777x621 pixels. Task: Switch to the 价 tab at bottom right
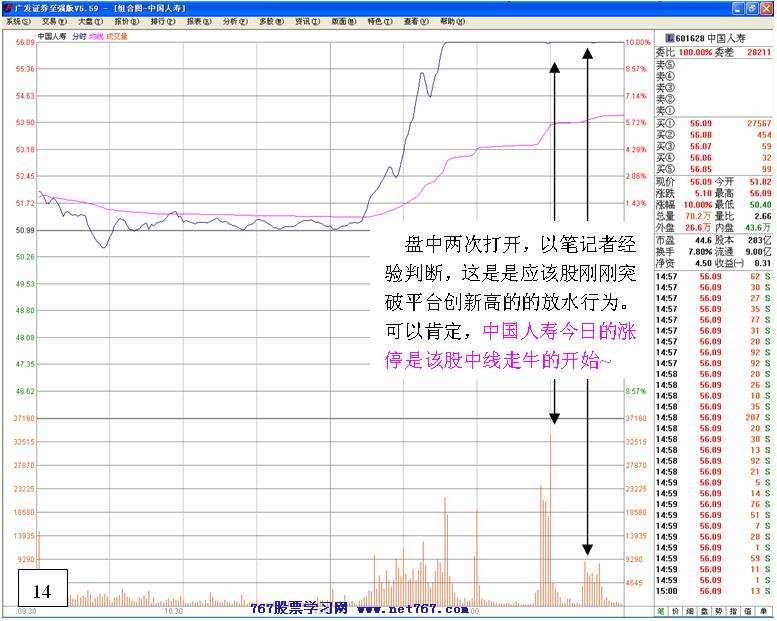[x=675, y=612]
